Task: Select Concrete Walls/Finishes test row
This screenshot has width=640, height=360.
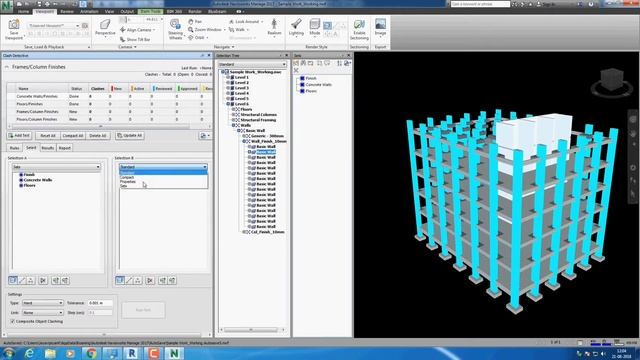Action: tap(109, 96)
